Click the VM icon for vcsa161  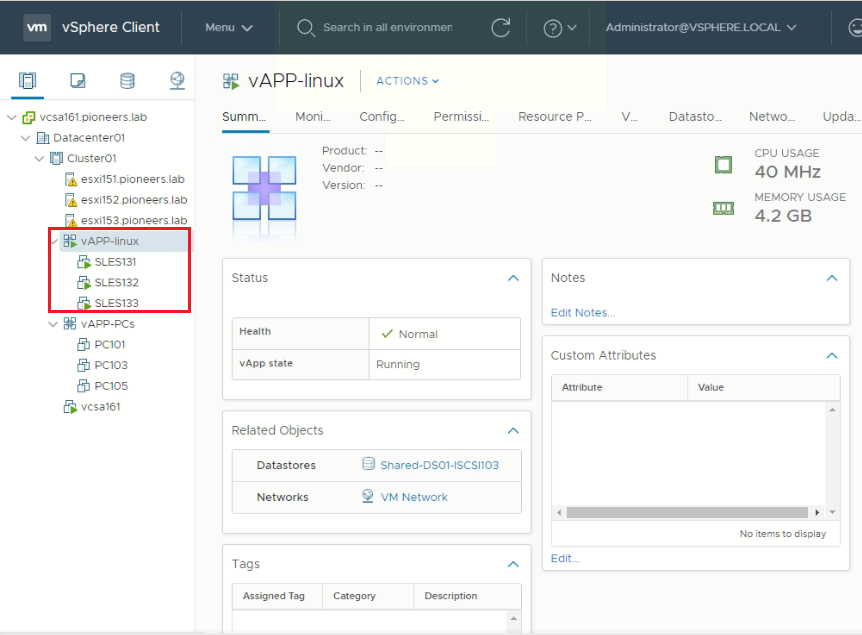pos(70,407)
